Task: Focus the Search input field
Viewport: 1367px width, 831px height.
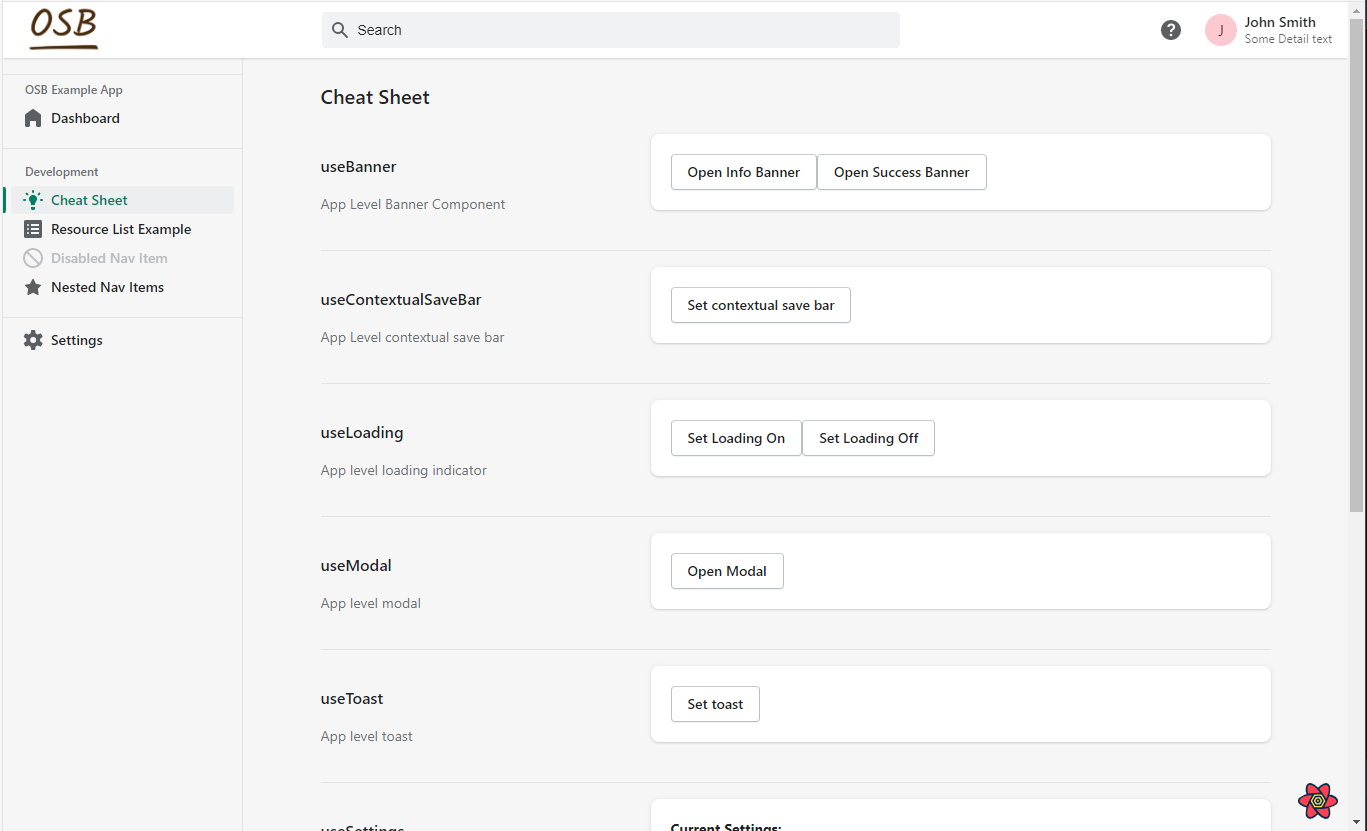Action: pos(611,30)
